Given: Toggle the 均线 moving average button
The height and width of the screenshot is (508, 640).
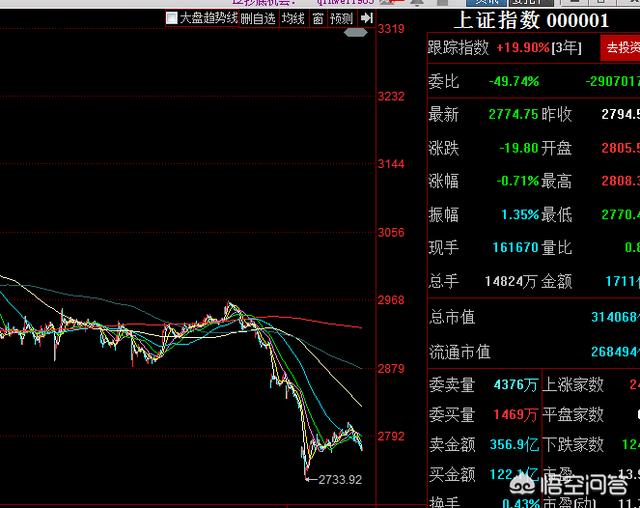Looking at the screenshot, I should [293, 18].
